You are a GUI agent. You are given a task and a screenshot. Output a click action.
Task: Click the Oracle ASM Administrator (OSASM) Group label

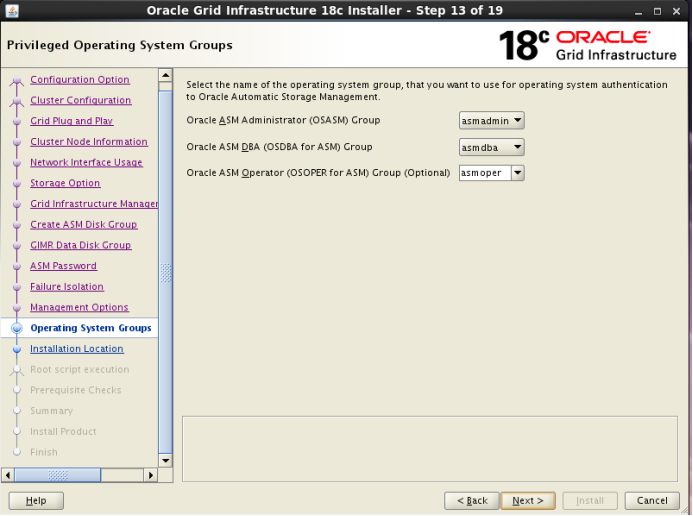click(x=283, y=120)
